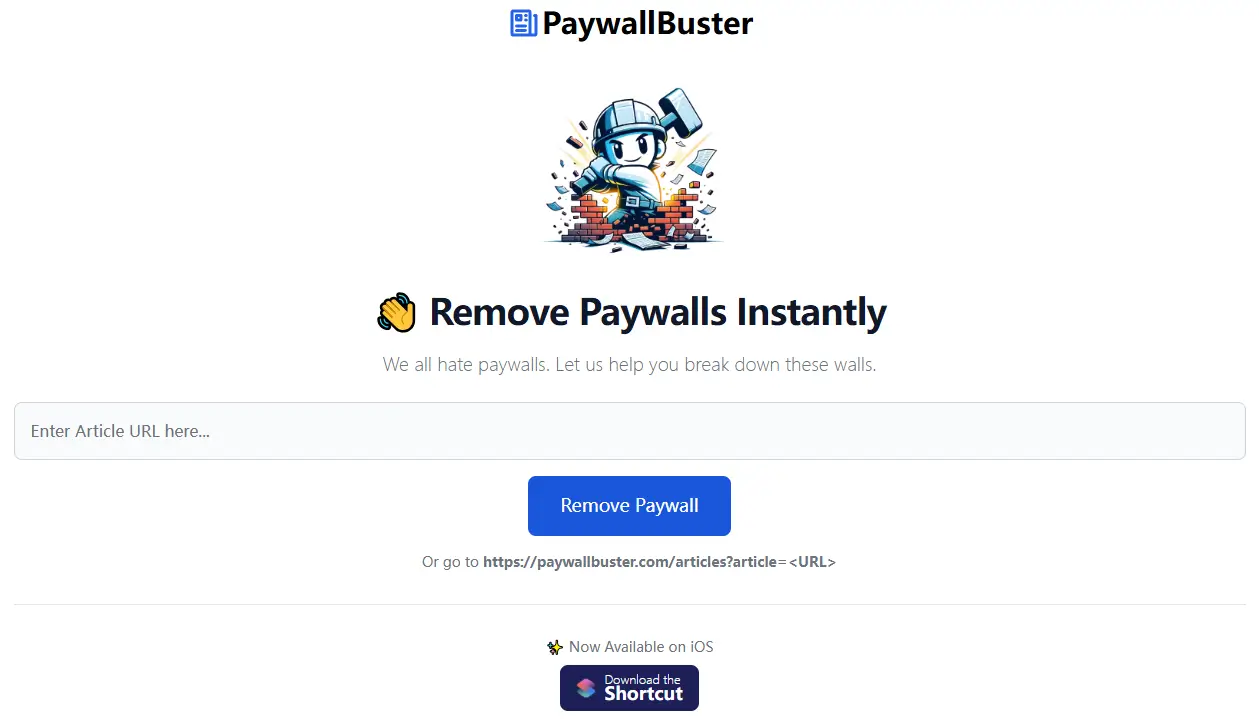Click the "Or go to" text
The width and height of the screenshot is (1259, 719).
(450, 562)
